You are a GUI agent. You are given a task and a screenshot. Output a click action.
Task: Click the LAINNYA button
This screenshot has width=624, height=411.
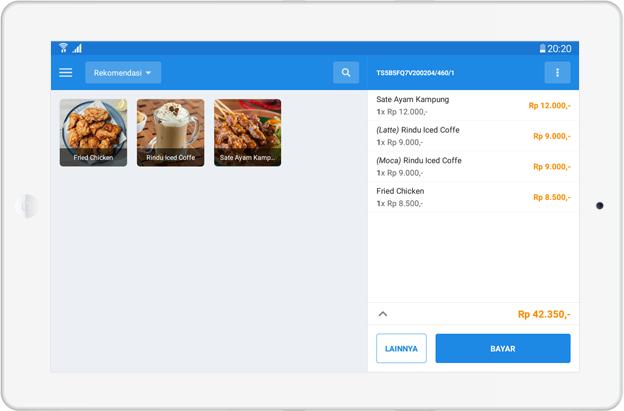(401, 349)
